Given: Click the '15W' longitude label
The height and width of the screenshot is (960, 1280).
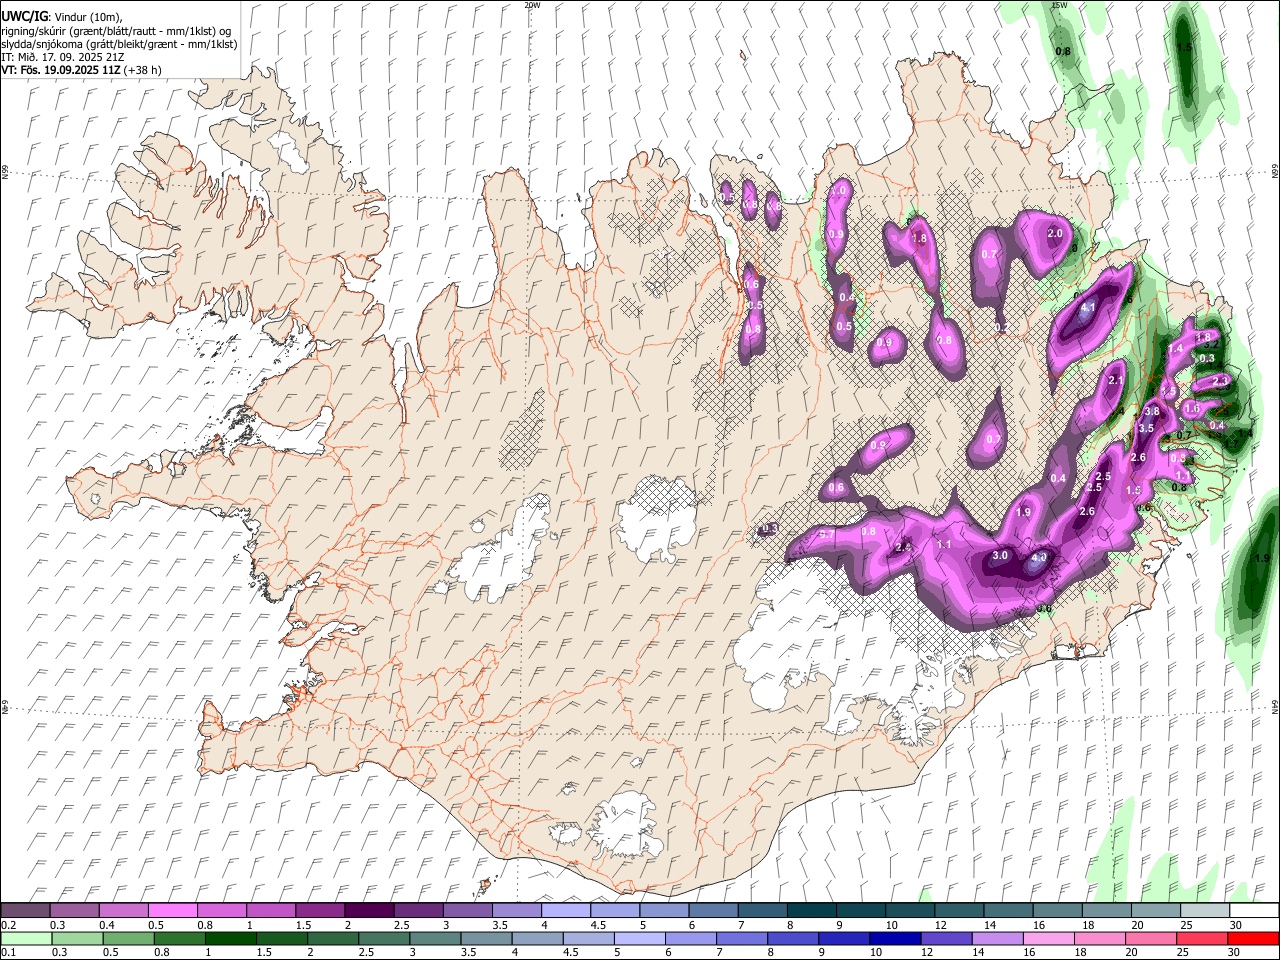Looking at the screenshot, I should pyautogui.click(x=1059, y=5).
